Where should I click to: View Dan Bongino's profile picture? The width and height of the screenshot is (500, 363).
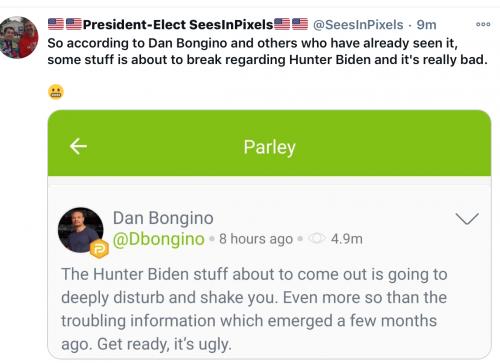(81, 230)
